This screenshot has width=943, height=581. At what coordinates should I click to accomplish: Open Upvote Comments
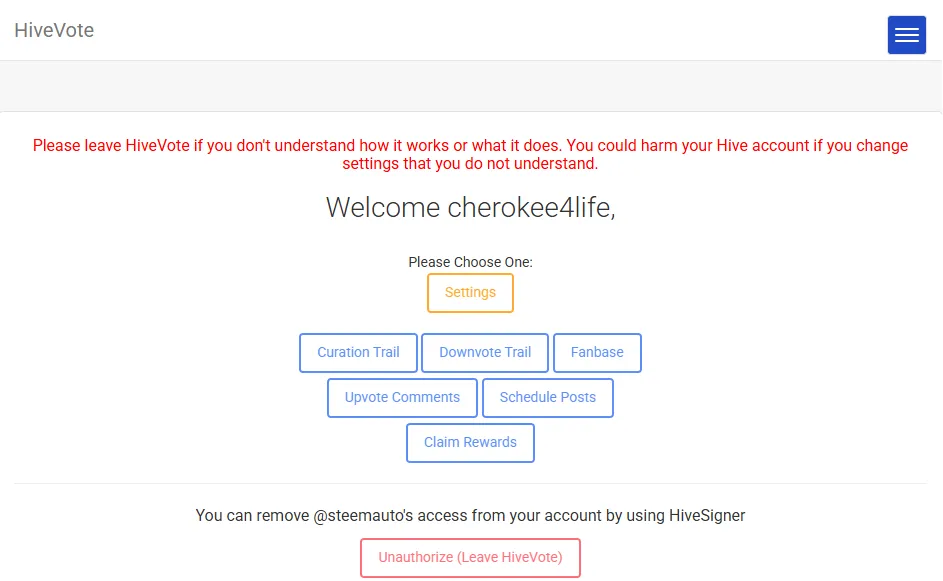click(x=402, y=398)
